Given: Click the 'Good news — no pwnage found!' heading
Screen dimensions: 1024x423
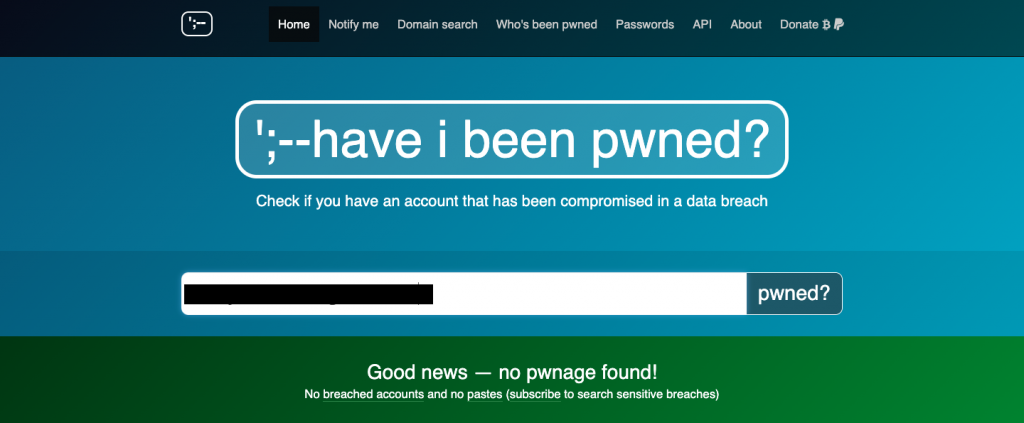Looking at the screenshot, I should (x=512, y=372).
